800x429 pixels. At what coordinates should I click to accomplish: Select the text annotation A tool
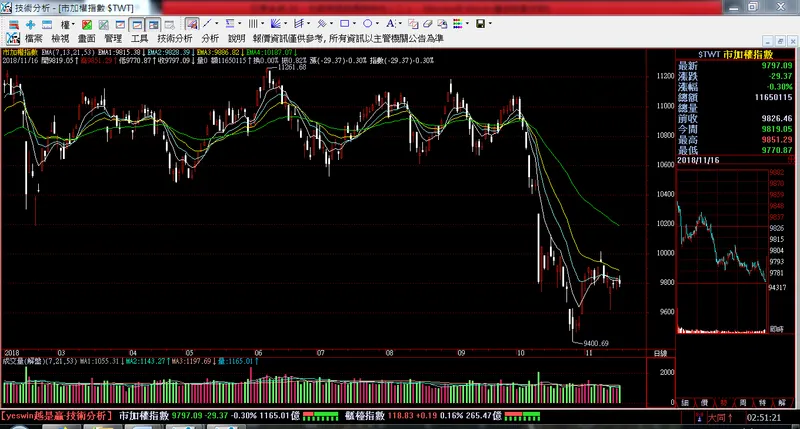[390, 23]
